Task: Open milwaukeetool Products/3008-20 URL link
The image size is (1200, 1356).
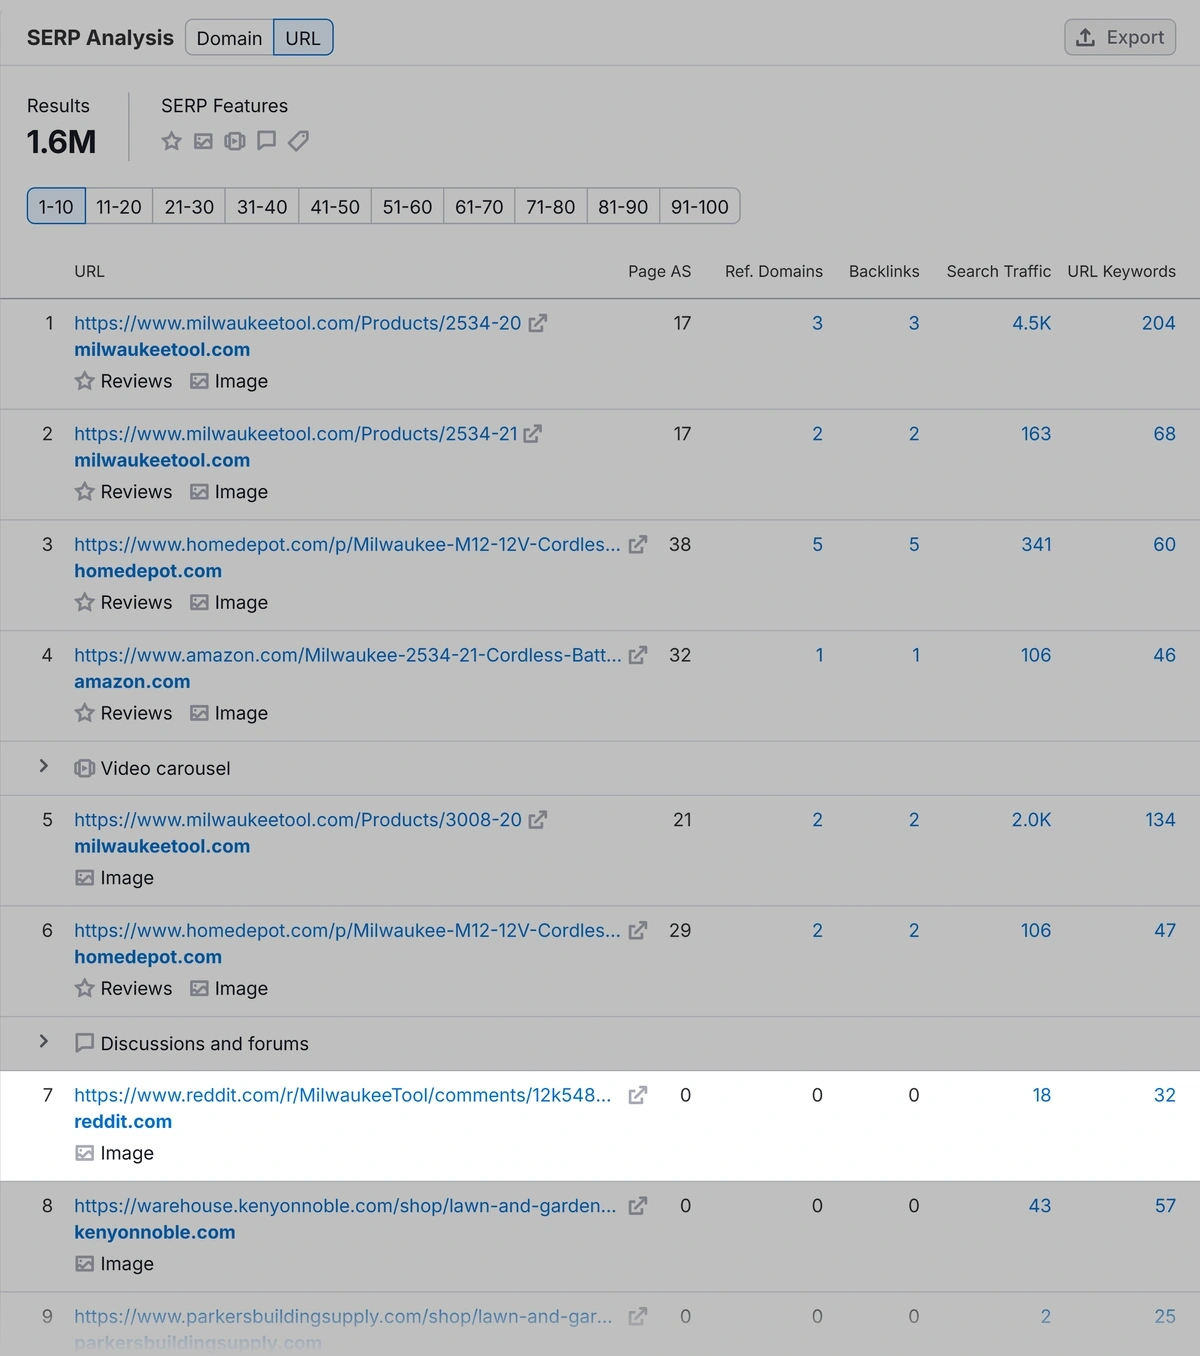Action: (298, 820)
